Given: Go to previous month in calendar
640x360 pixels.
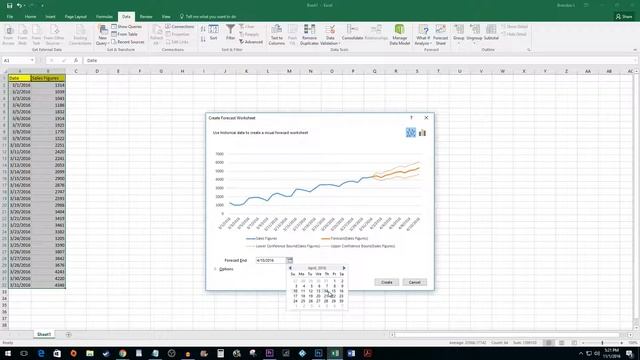Looking at the screenshot, I should [290, 268].
